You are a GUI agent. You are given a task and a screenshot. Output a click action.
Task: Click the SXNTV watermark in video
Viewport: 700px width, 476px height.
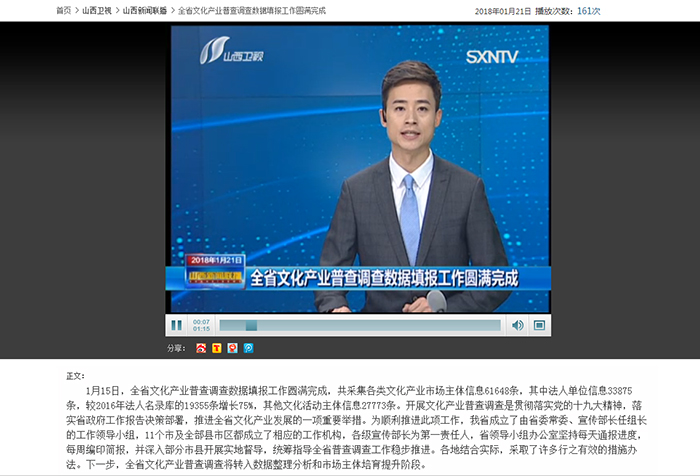[x=492, y=57]
